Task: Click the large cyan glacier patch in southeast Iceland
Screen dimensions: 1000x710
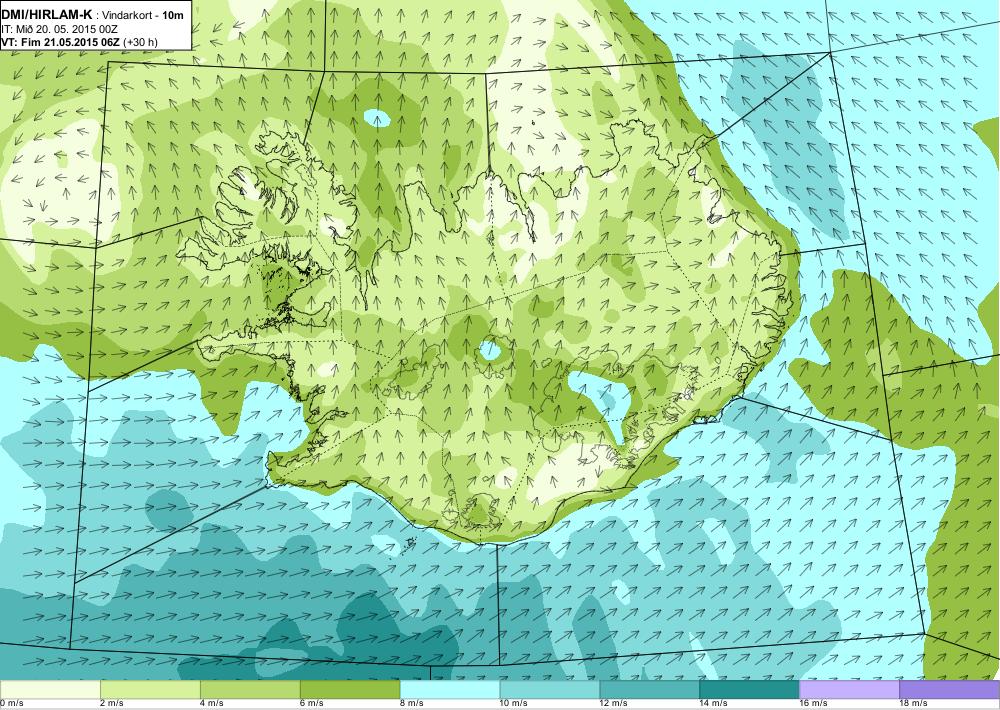Action: tap(599, 399)
